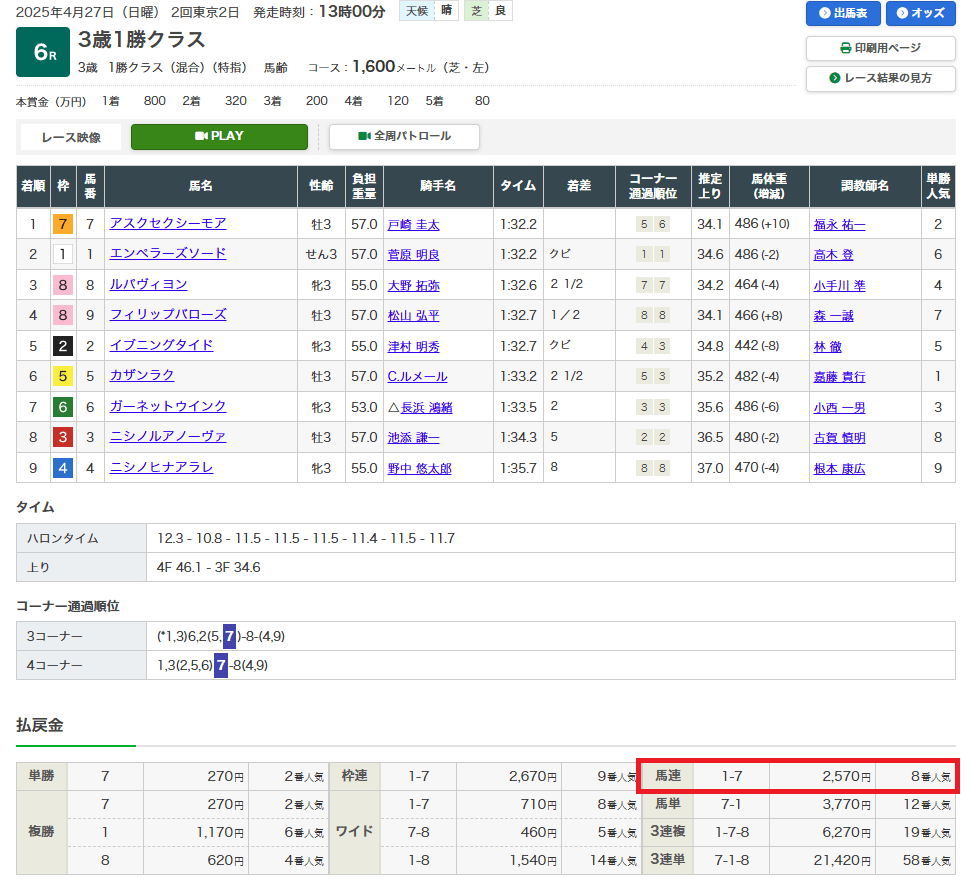Open trainer 高木 登 link

coord(833,255)
